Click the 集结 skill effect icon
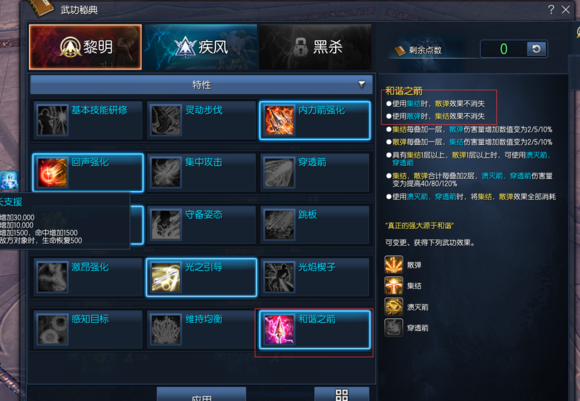The image size is (580, 401). click(x=394, y=286)
